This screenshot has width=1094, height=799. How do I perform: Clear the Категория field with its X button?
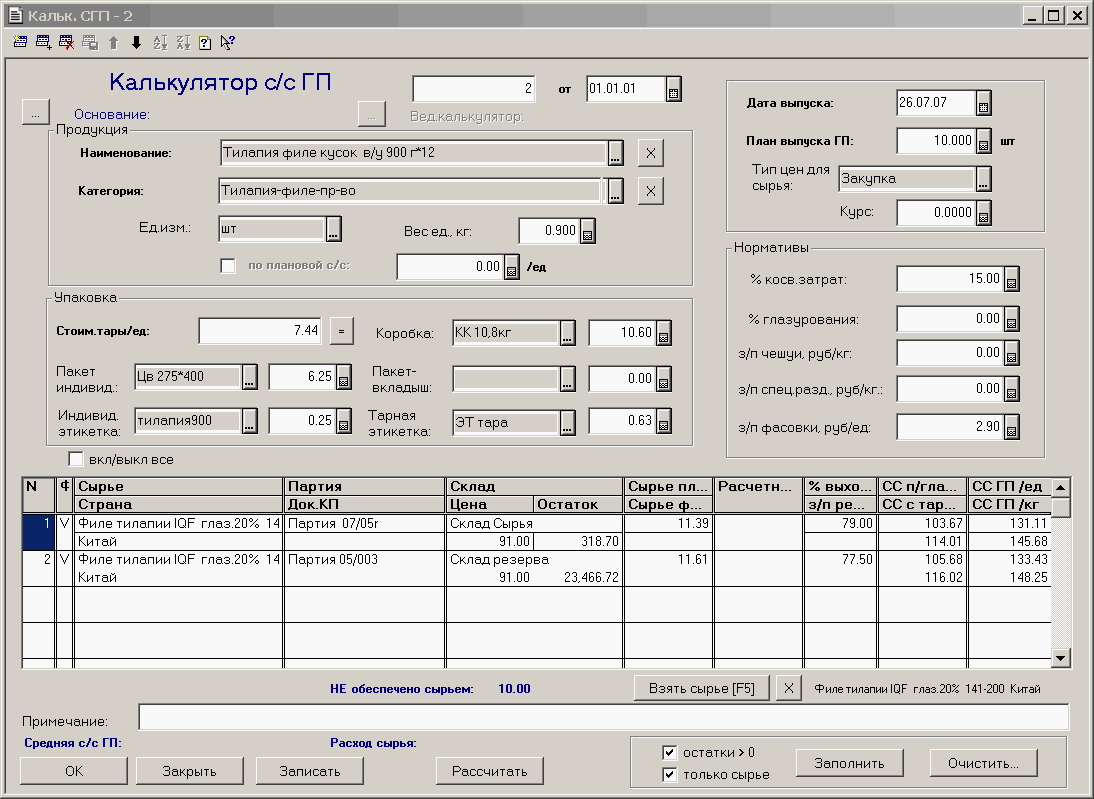(650, 191)
